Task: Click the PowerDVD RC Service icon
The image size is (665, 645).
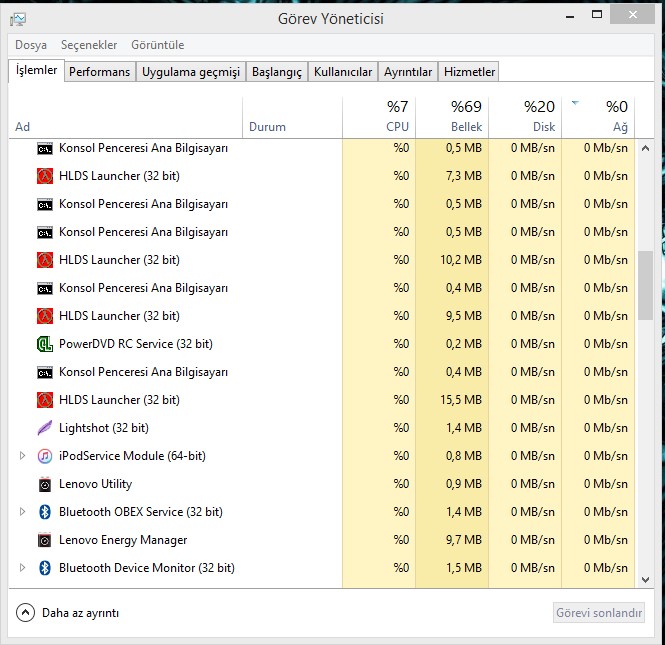Action: [x=44, y=344]
